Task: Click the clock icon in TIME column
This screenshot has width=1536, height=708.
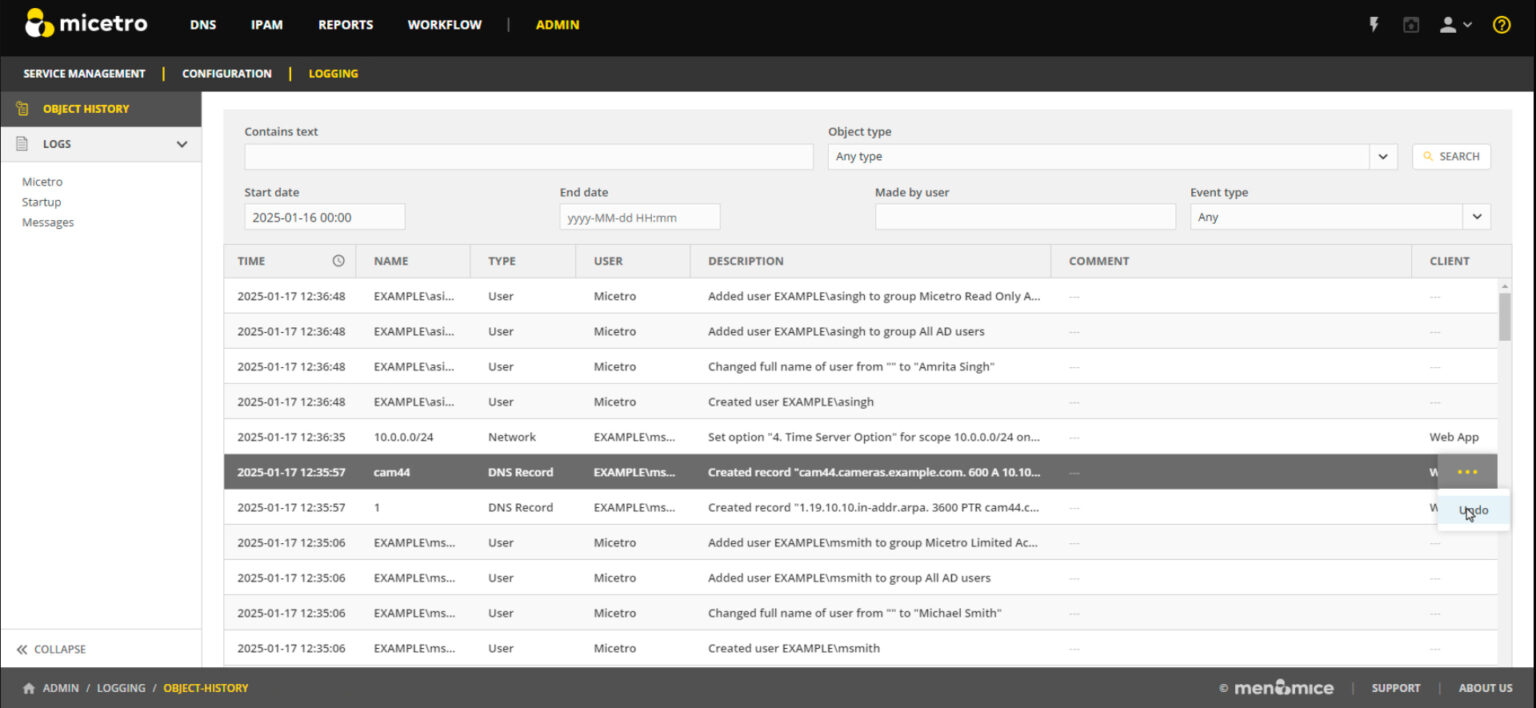Action: [338, 260]
